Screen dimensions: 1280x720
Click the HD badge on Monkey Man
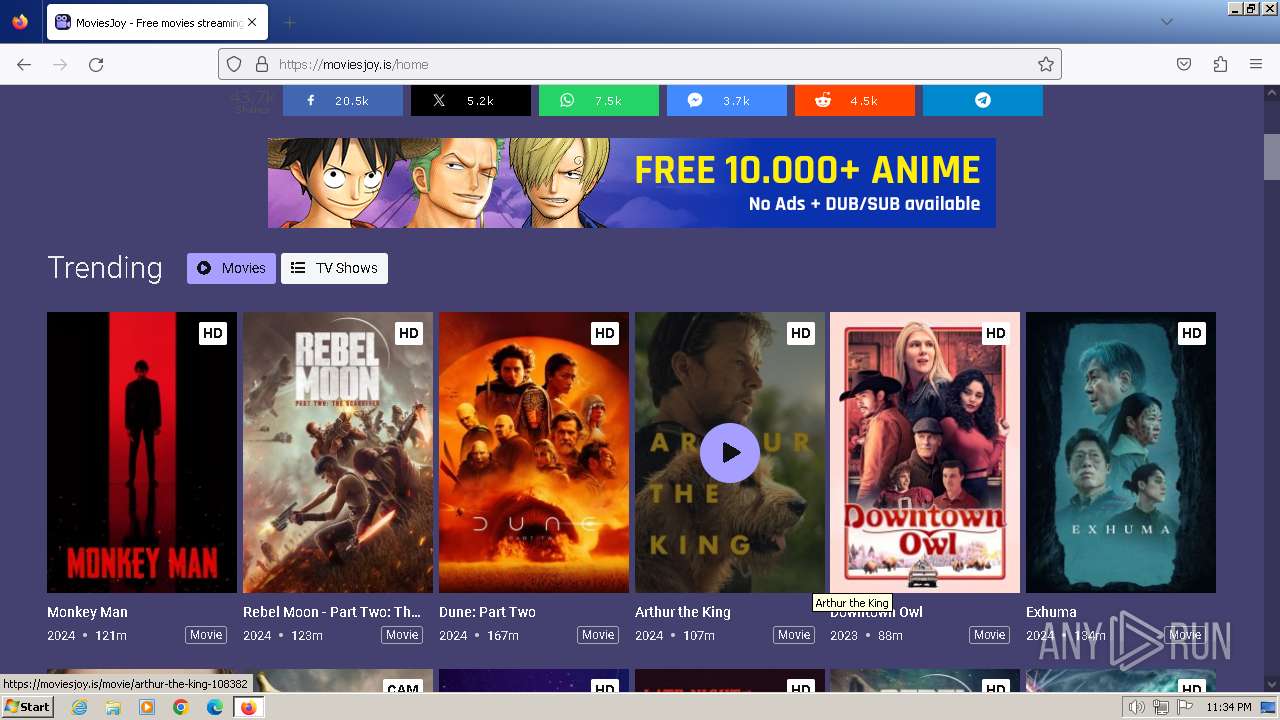pos(212,333)
